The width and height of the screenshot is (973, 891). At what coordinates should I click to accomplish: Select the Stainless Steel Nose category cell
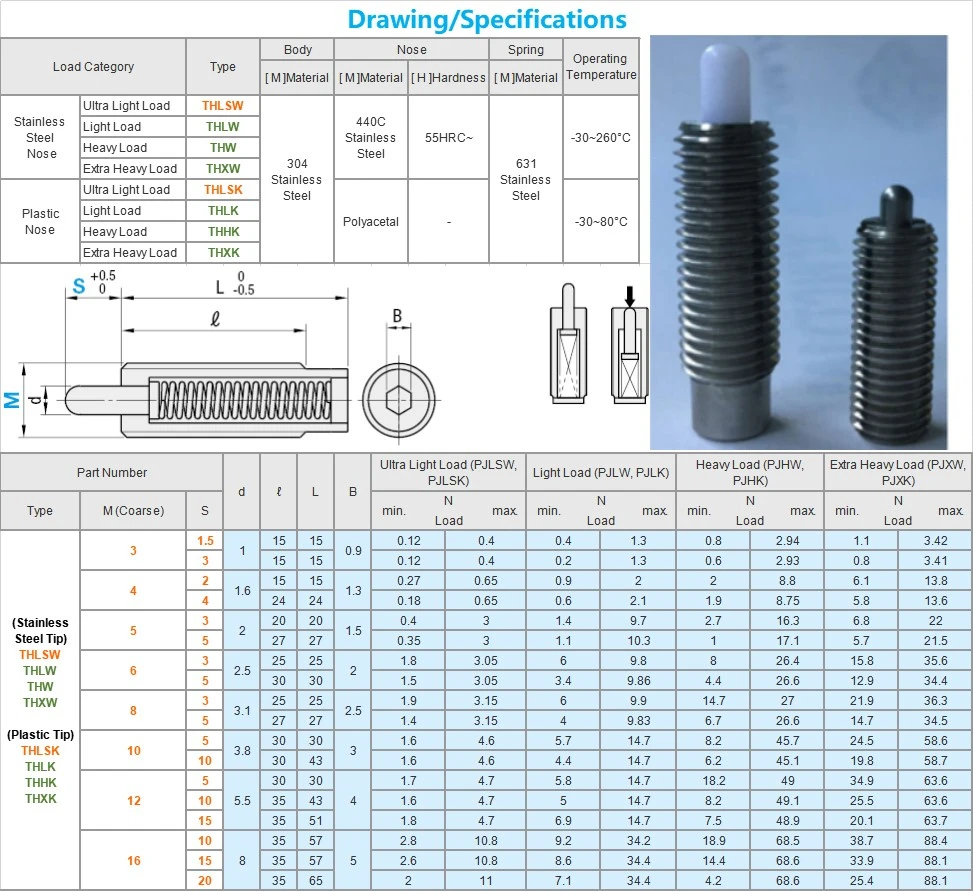click(40, 138)
